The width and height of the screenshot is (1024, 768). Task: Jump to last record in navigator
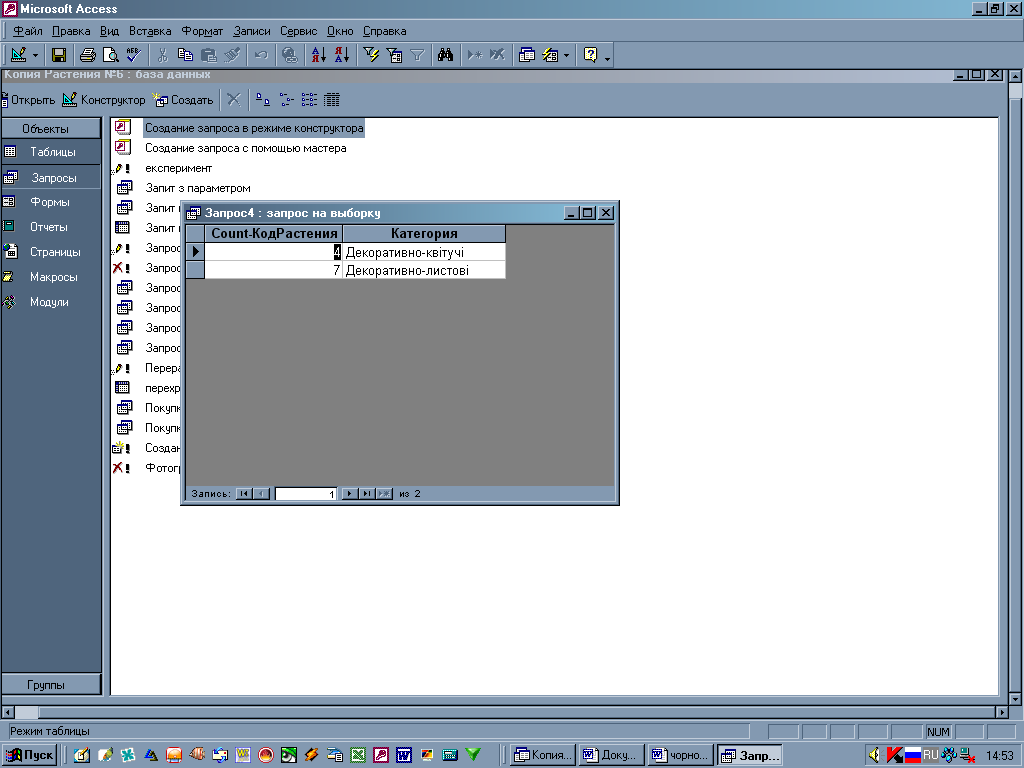[x=367, y=494]
